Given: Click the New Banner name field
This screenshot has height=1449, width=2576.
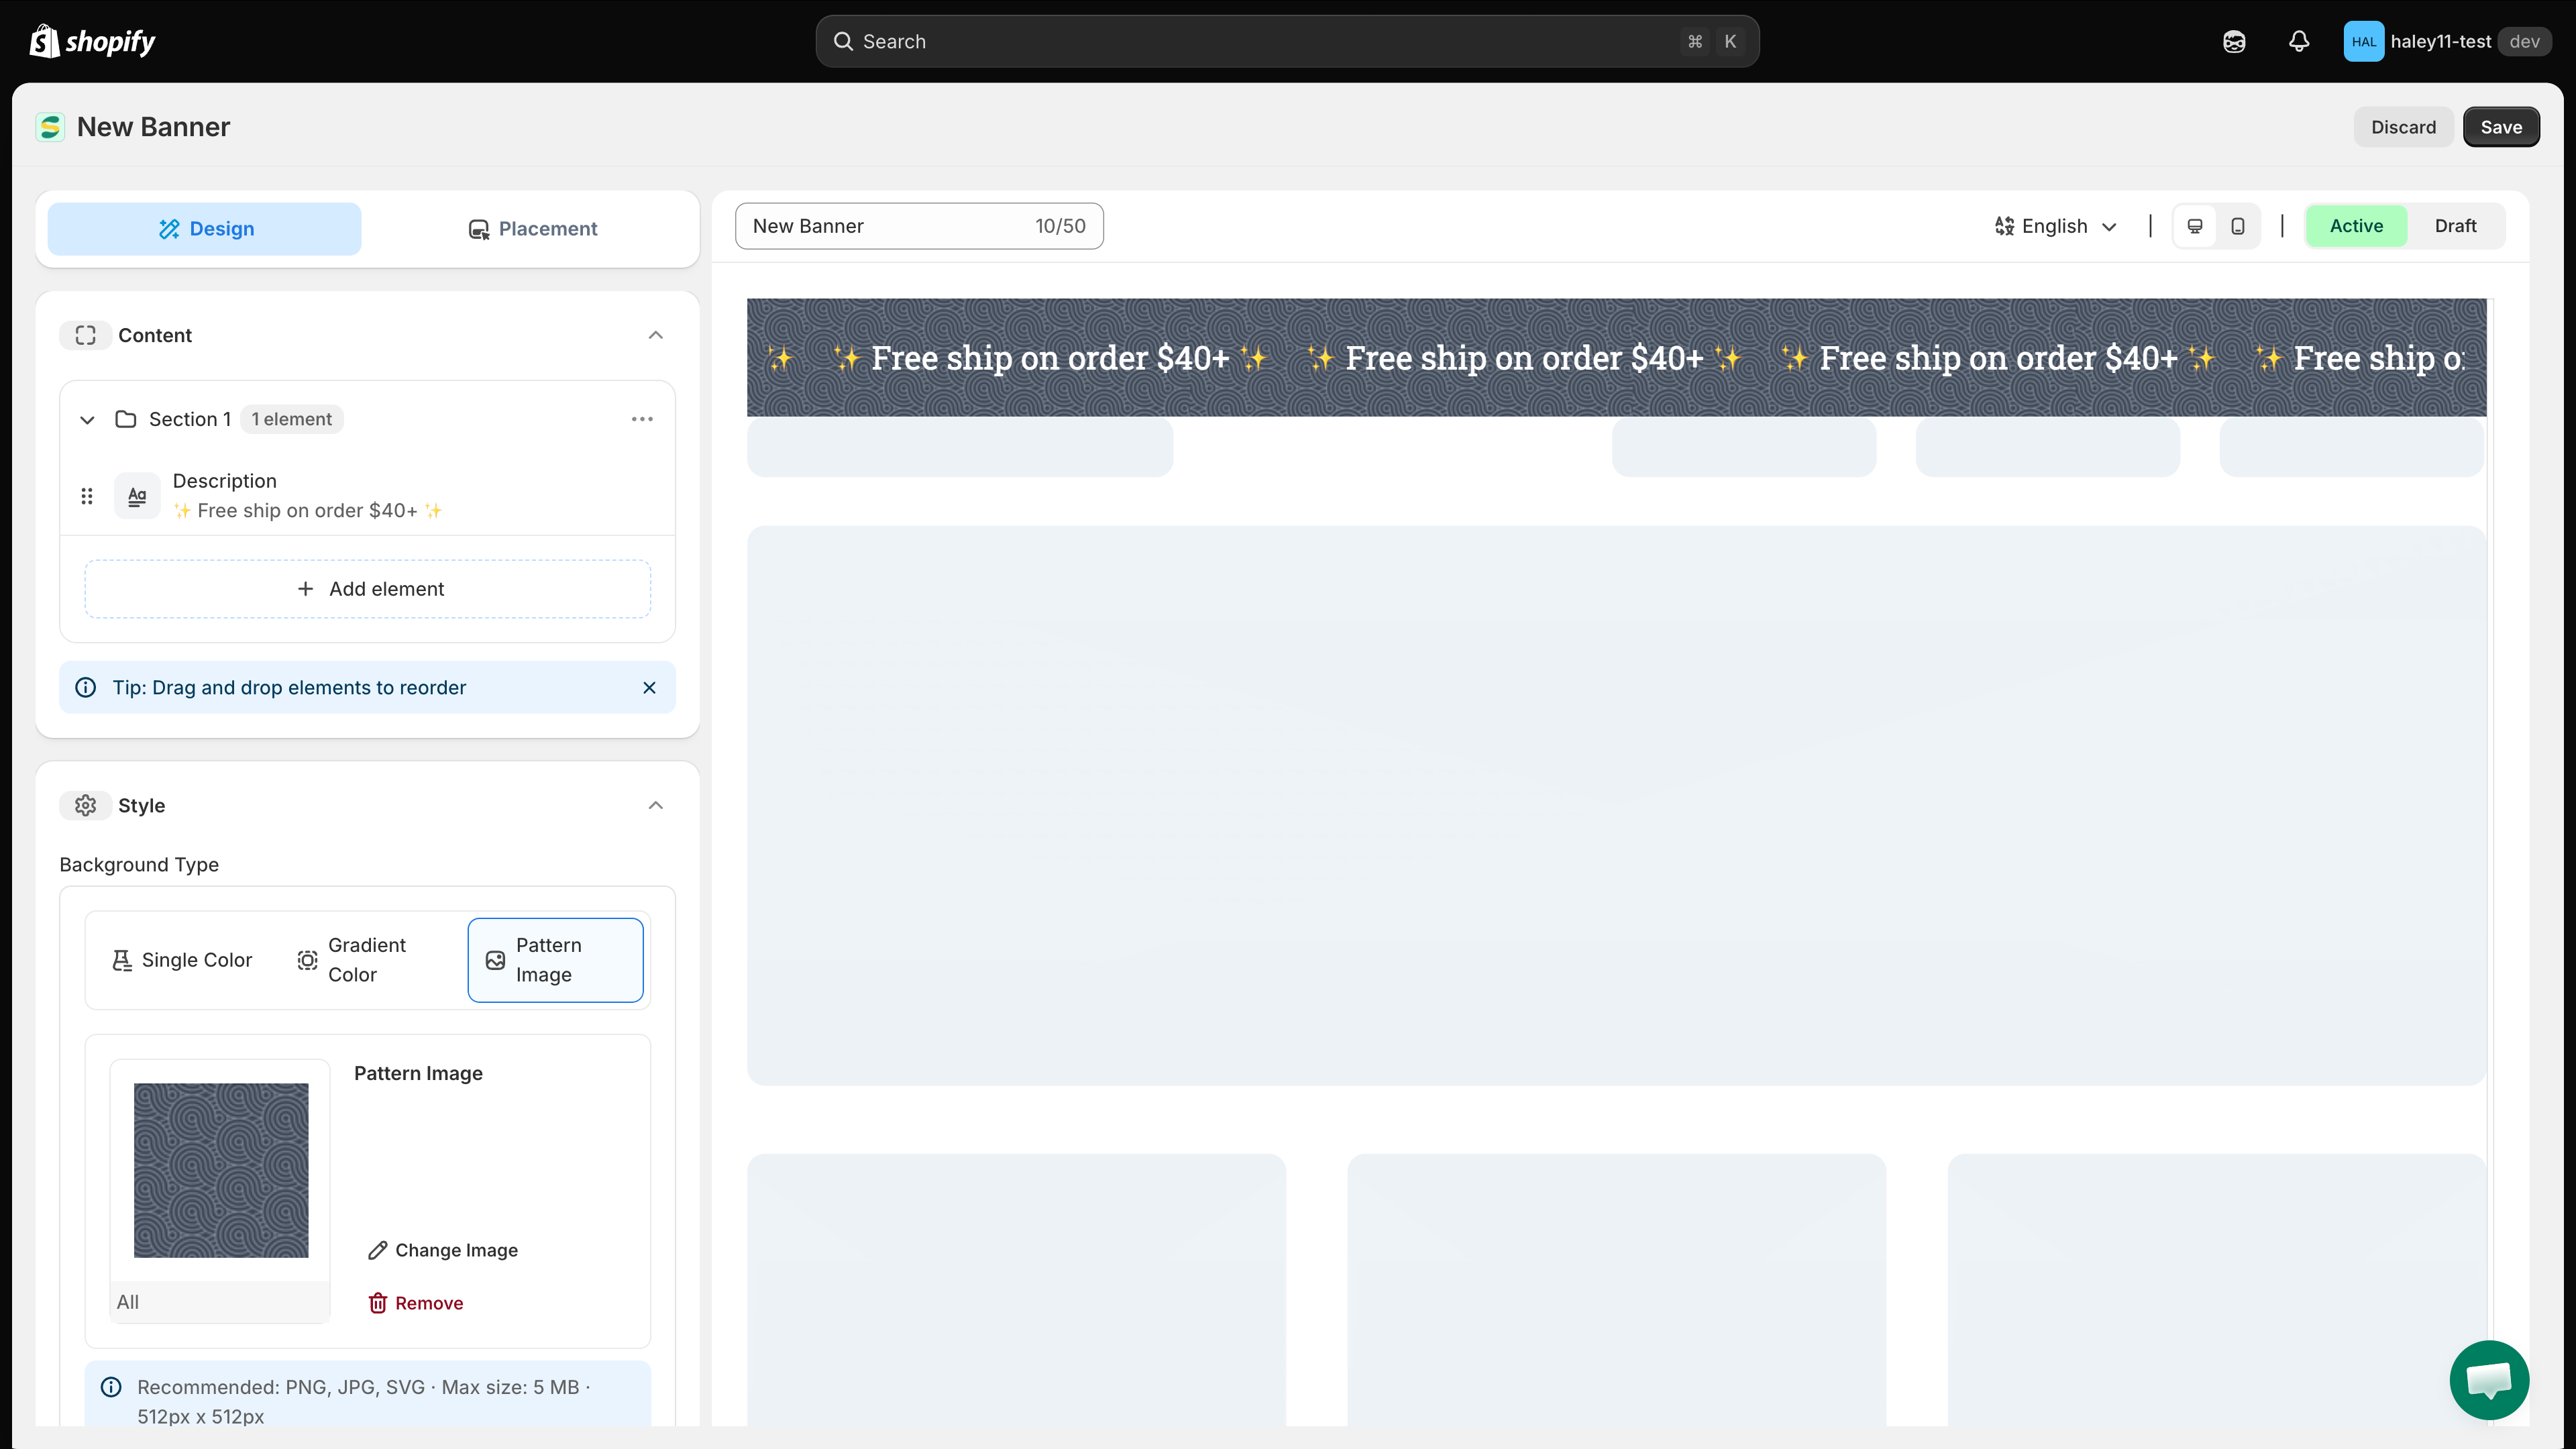Looking at the screenshot, I should tap(919, 226).
